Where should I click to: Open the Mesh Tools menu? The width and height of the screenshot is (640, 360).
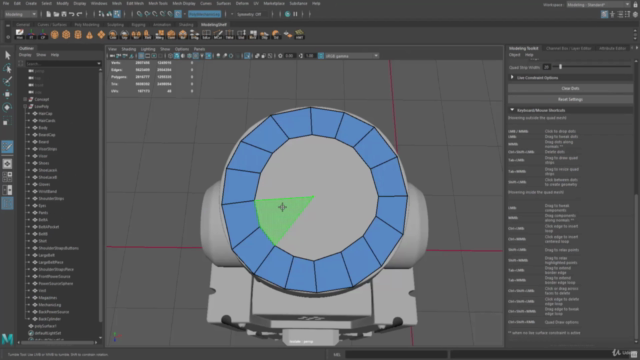[x=158, y=3]
